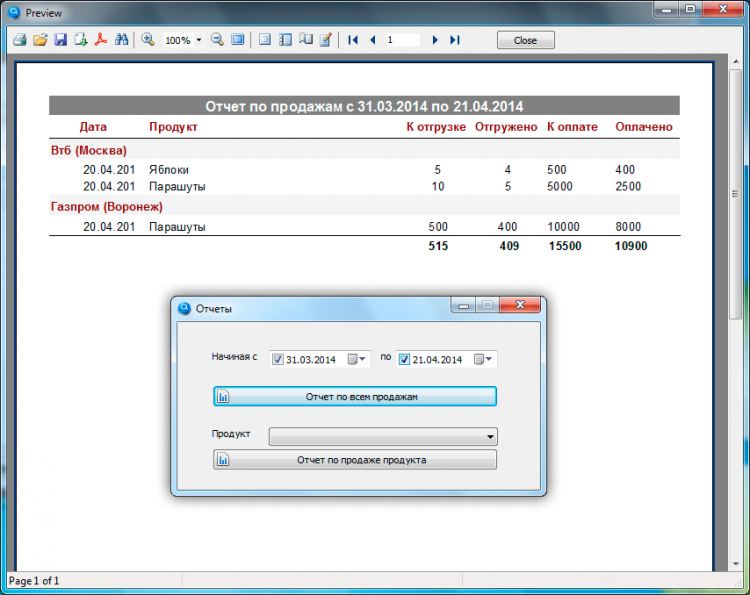The width and height of the screenshot is (750, 595).
Task: Click 'Отчет по всем продажам' button
Action: point(355,397)
